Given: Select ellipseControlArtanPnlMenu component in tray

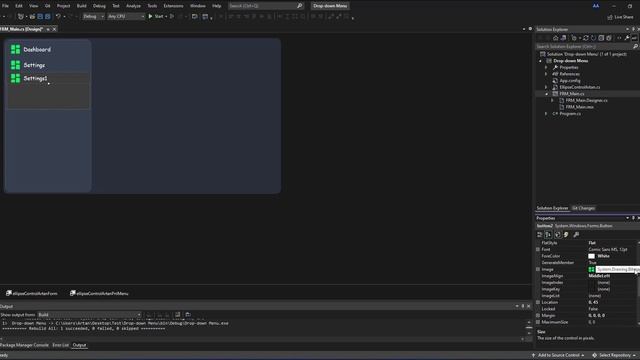Looking at the screenshot, I should pos(99,293).
